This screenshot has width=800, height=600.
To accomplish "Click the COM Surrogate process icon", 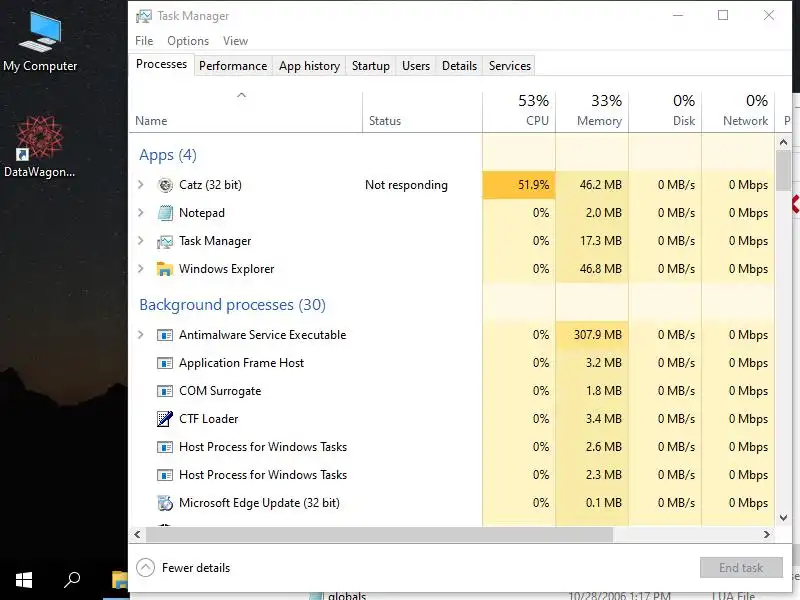I will tap(165, 391).
